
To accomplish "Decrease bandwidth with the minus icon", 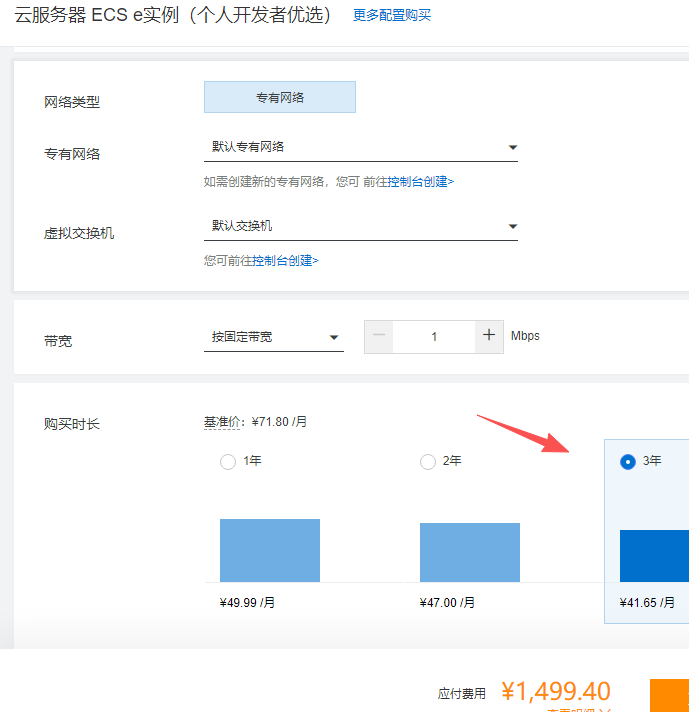I will pyautogui.click(x=379, y=337).
